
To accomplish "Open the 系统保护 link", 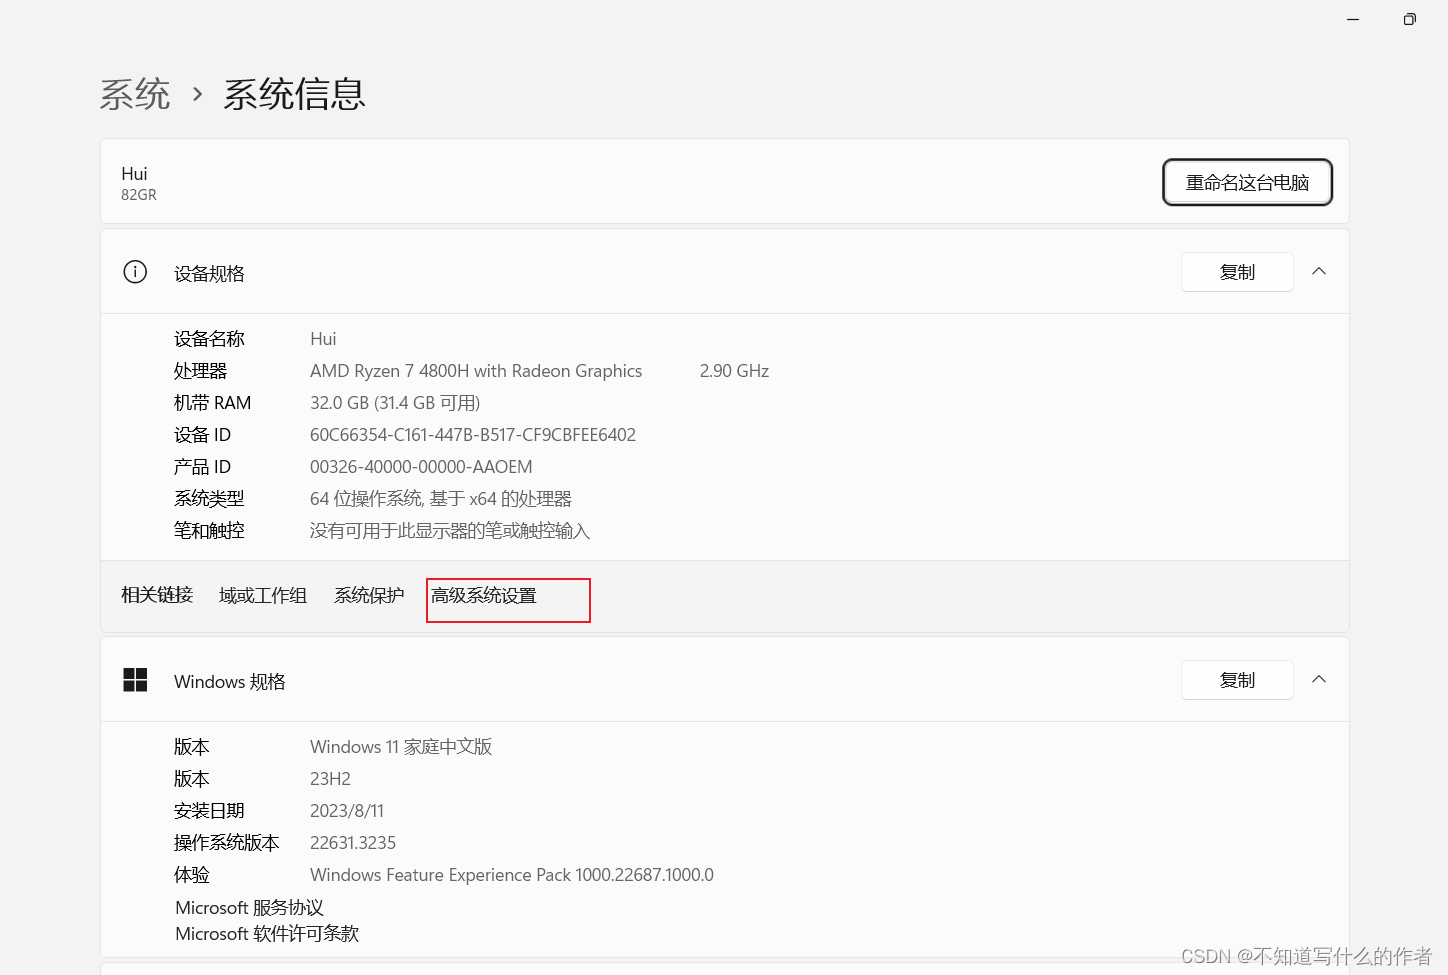I will 369,596.
